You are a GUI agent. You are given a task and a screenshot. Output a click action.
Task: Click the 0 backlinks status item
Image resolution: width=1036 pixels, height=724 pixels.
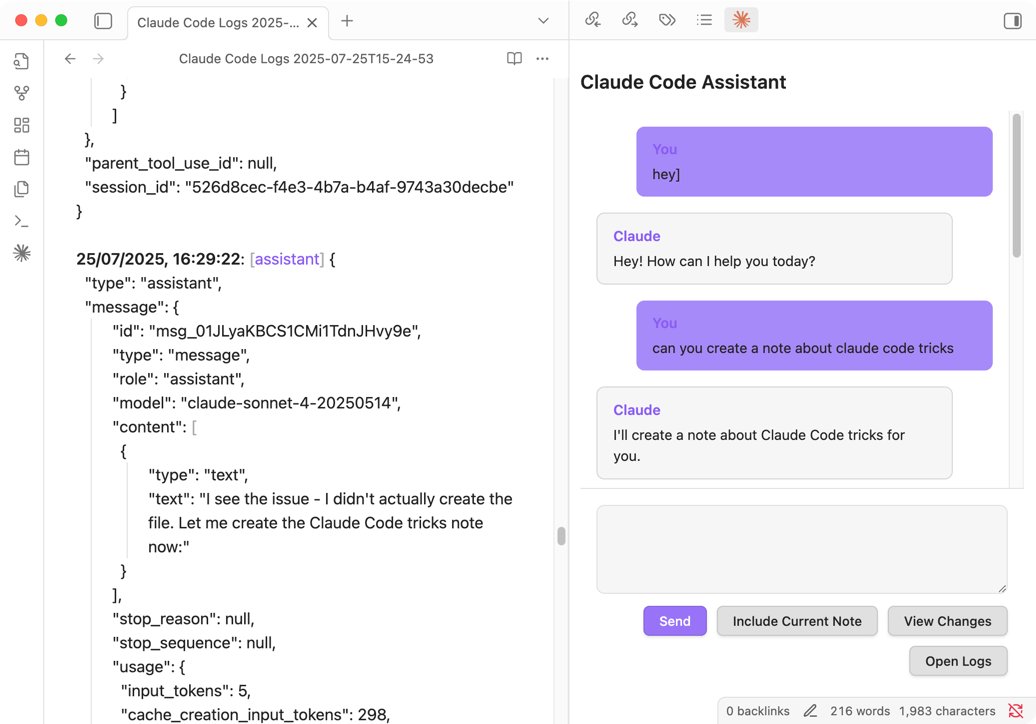[757, 711]
